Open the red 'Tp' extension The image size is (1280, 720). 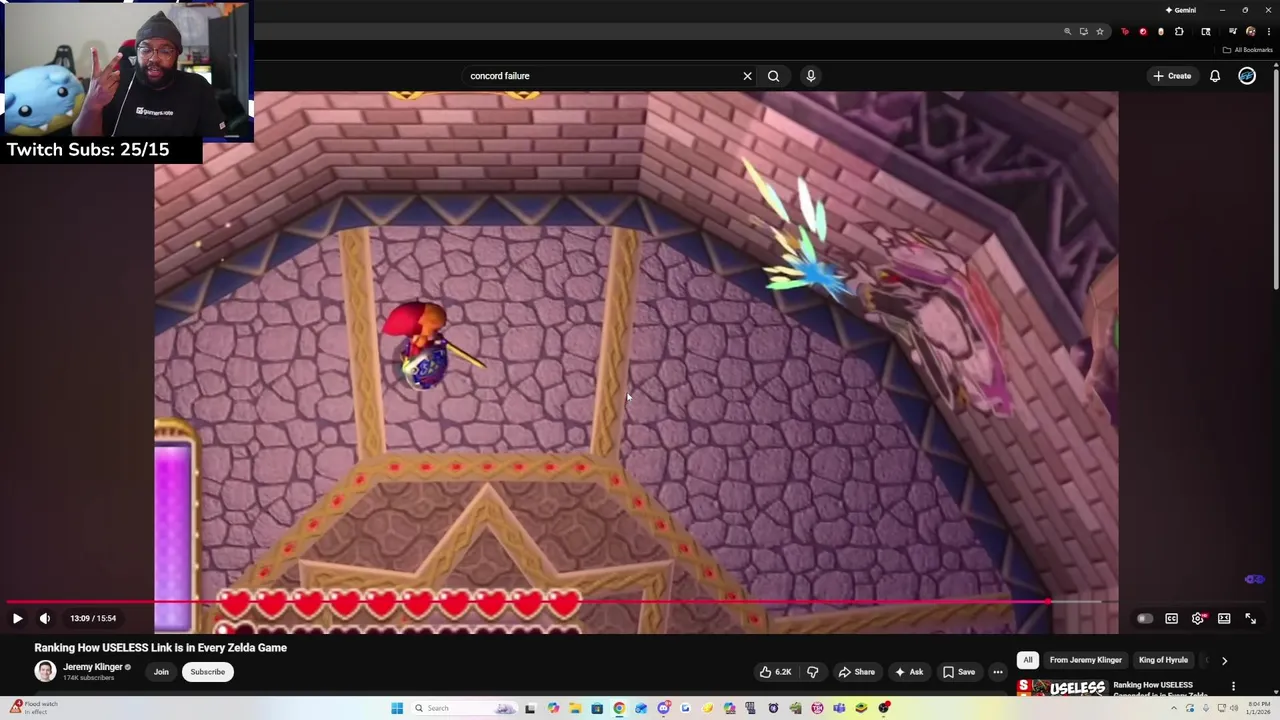pyautogui.click(x=1125, y=32)
